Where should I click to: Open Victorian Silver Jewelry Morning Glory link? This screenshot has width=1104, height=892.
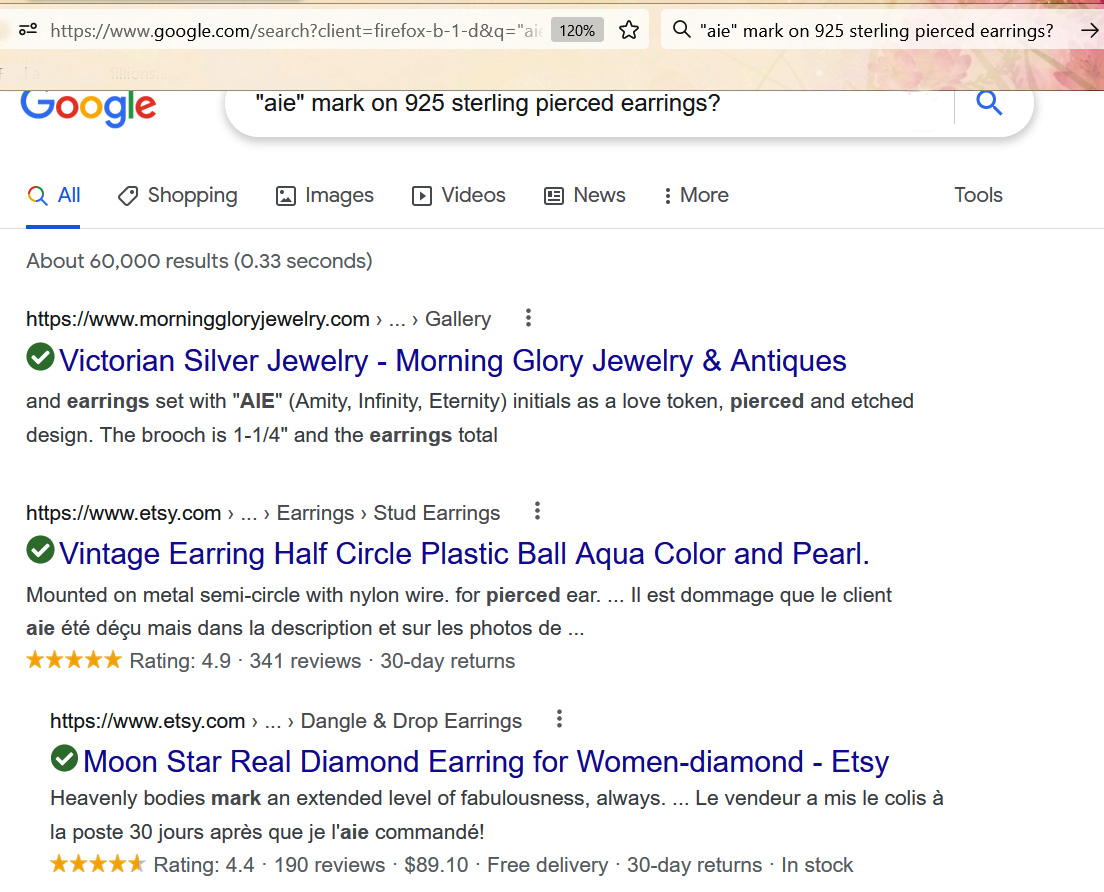(x=452, y=360)
